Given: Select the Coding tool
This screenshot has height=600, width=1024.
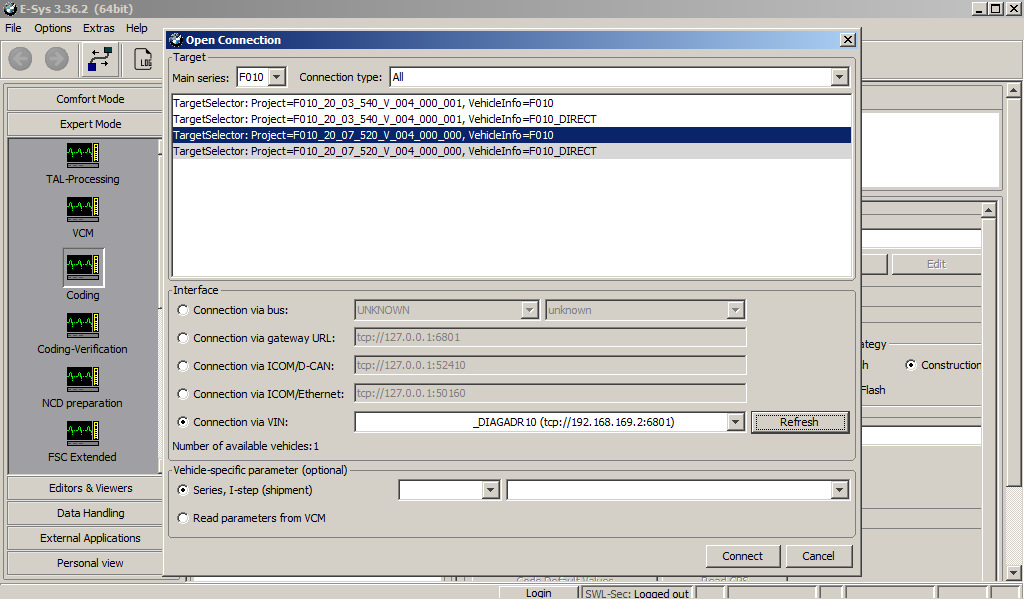Looking at the screenshot, I should point(82,268).
